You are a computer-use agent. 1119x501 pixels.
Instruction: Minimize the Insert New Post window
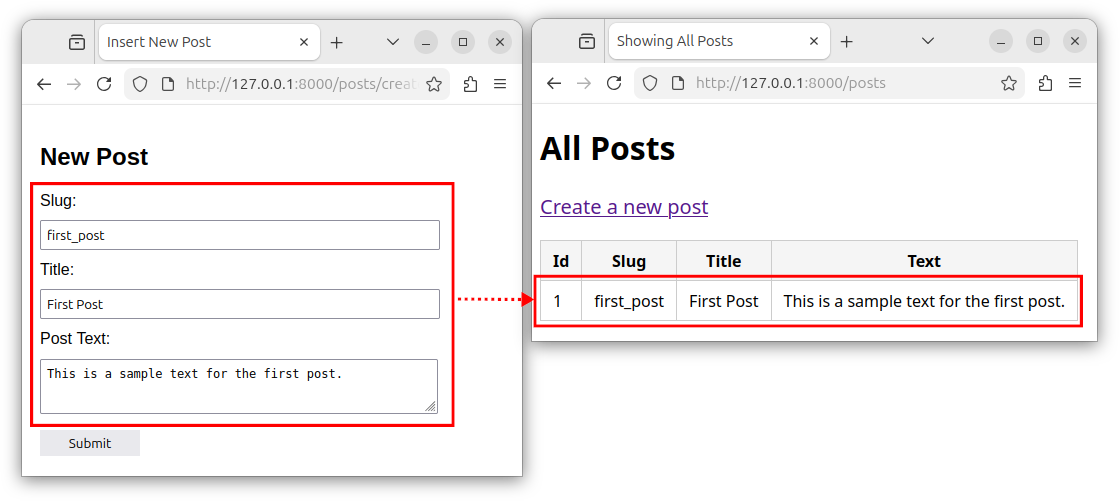pyautogui.click(x=426, y=42)
